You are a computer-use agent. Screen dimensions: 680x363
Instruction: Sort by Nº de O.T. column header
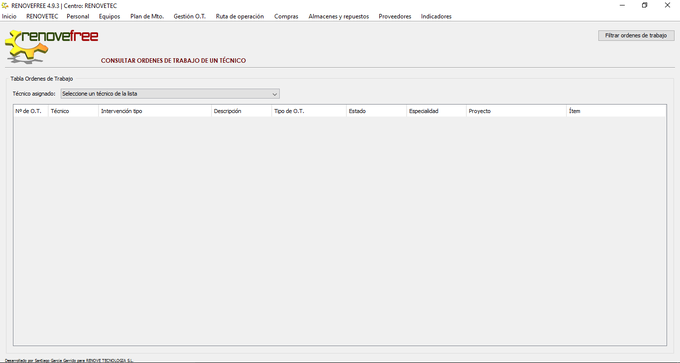31,111
